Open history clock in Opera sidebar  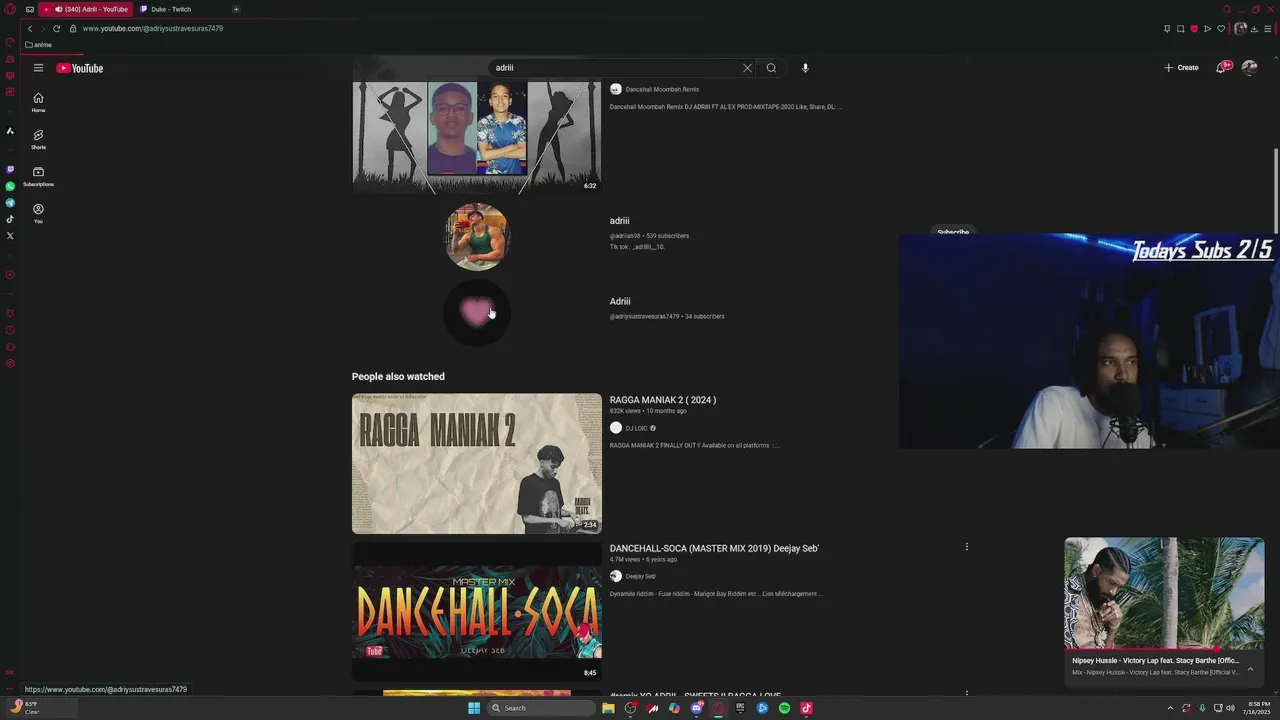click(x=10, y=330)
